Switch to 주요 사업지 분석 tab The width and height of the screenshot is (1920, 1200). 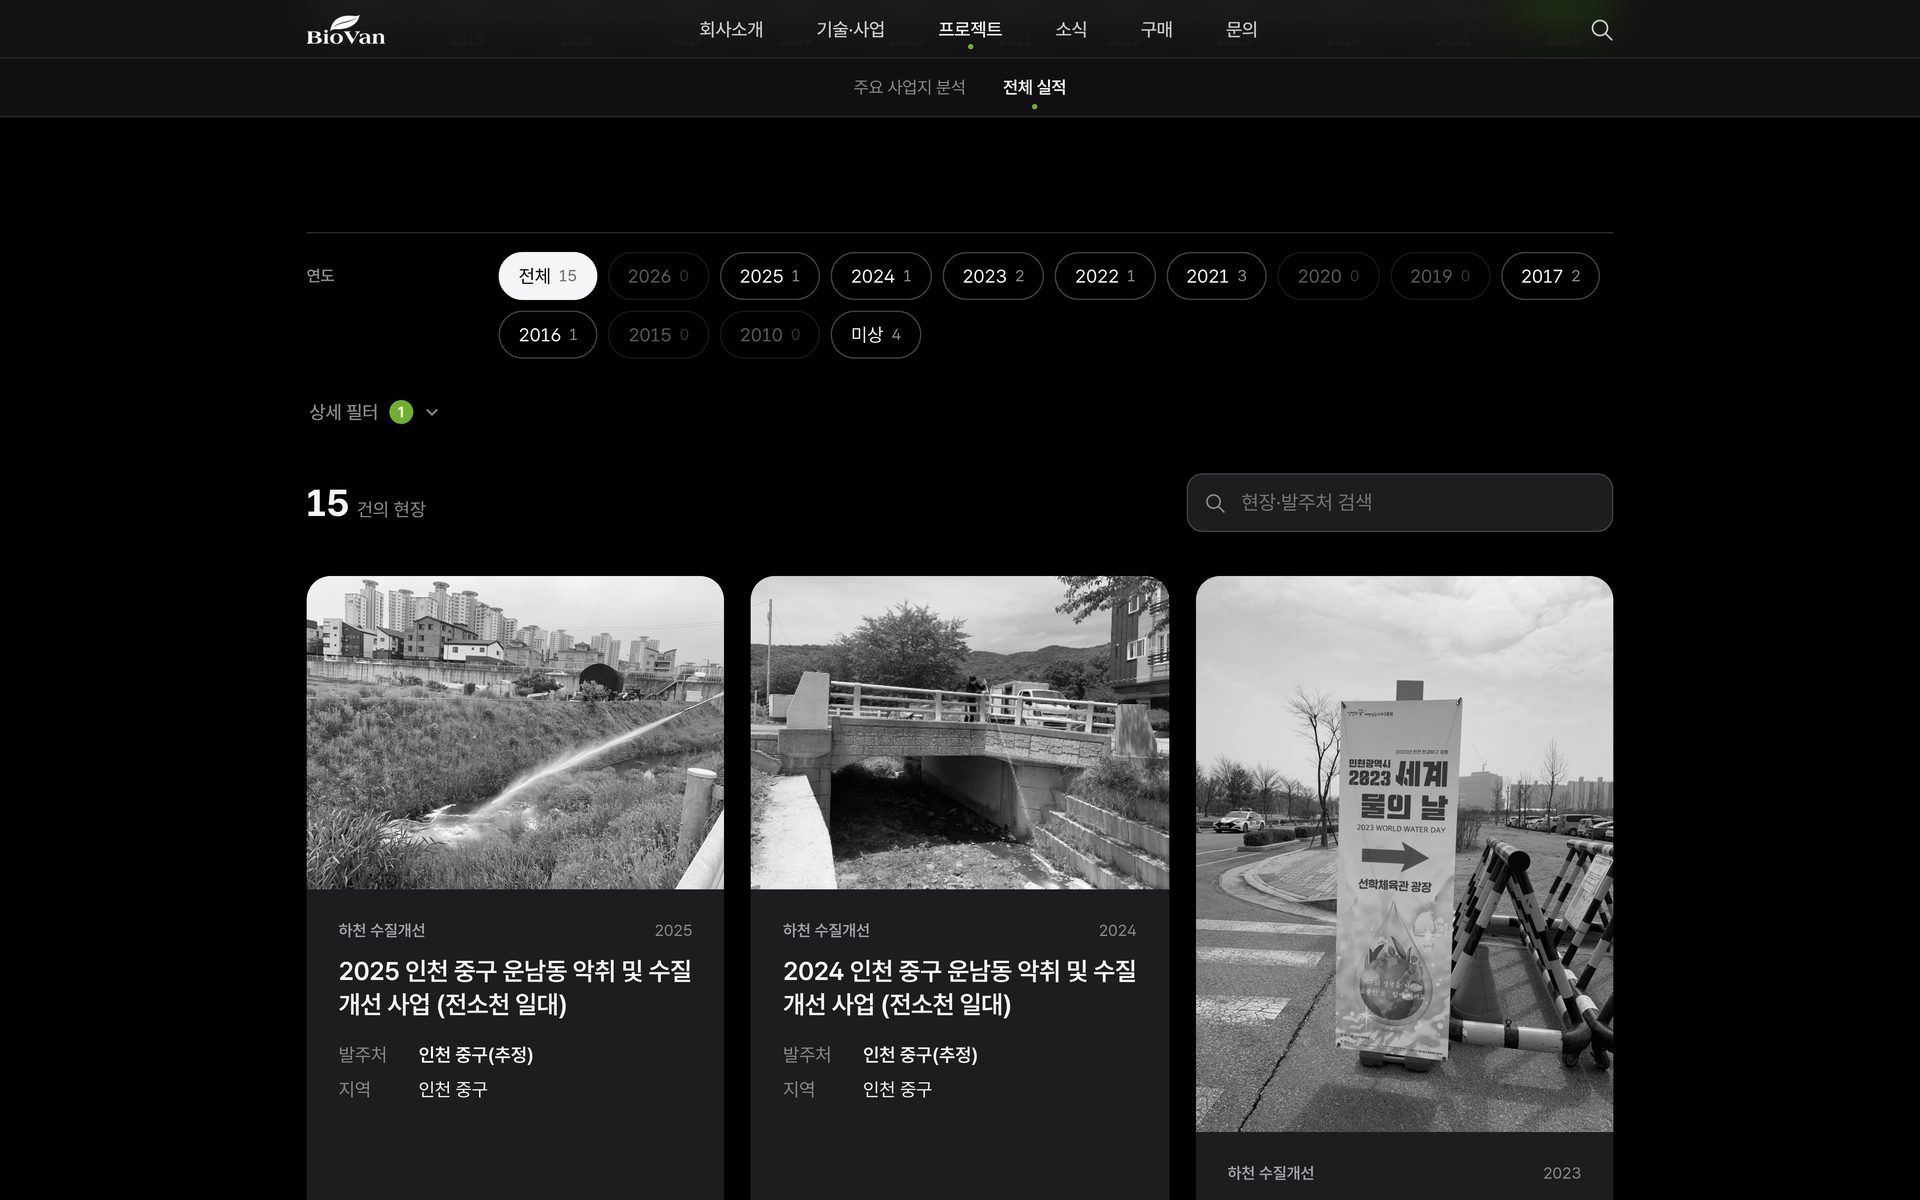point(909,87)
